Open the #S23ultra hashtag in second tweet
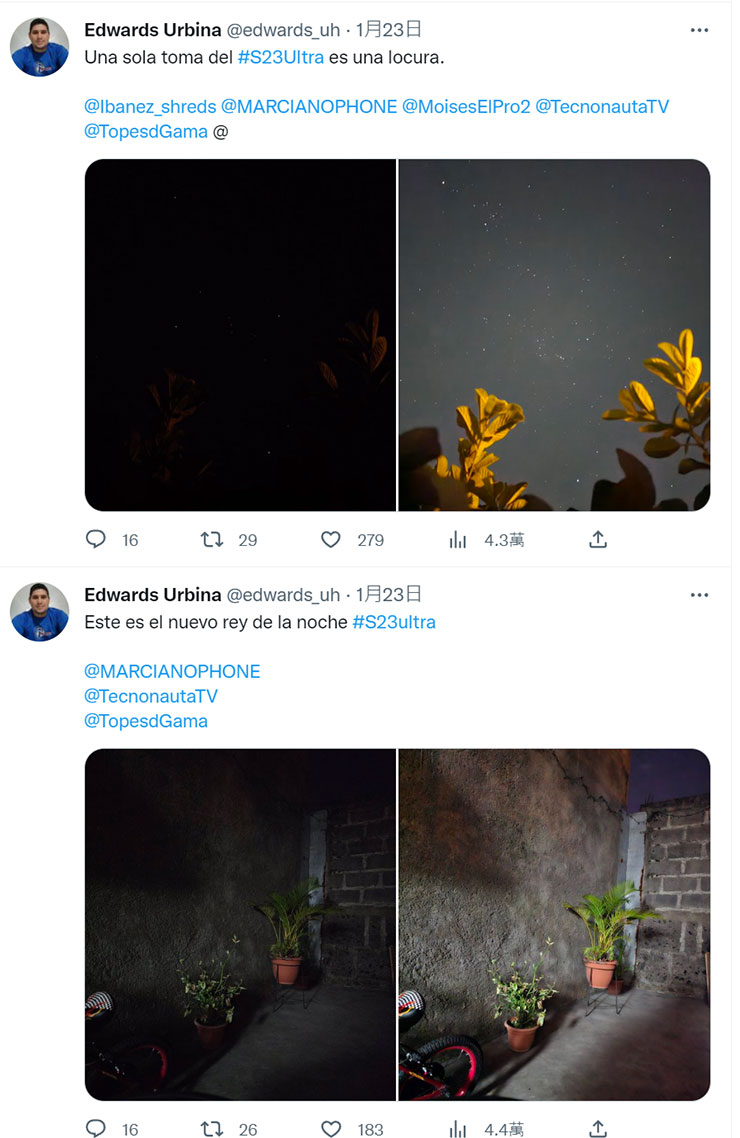Screen dimensions: 740x1138 tap(394, 622)
